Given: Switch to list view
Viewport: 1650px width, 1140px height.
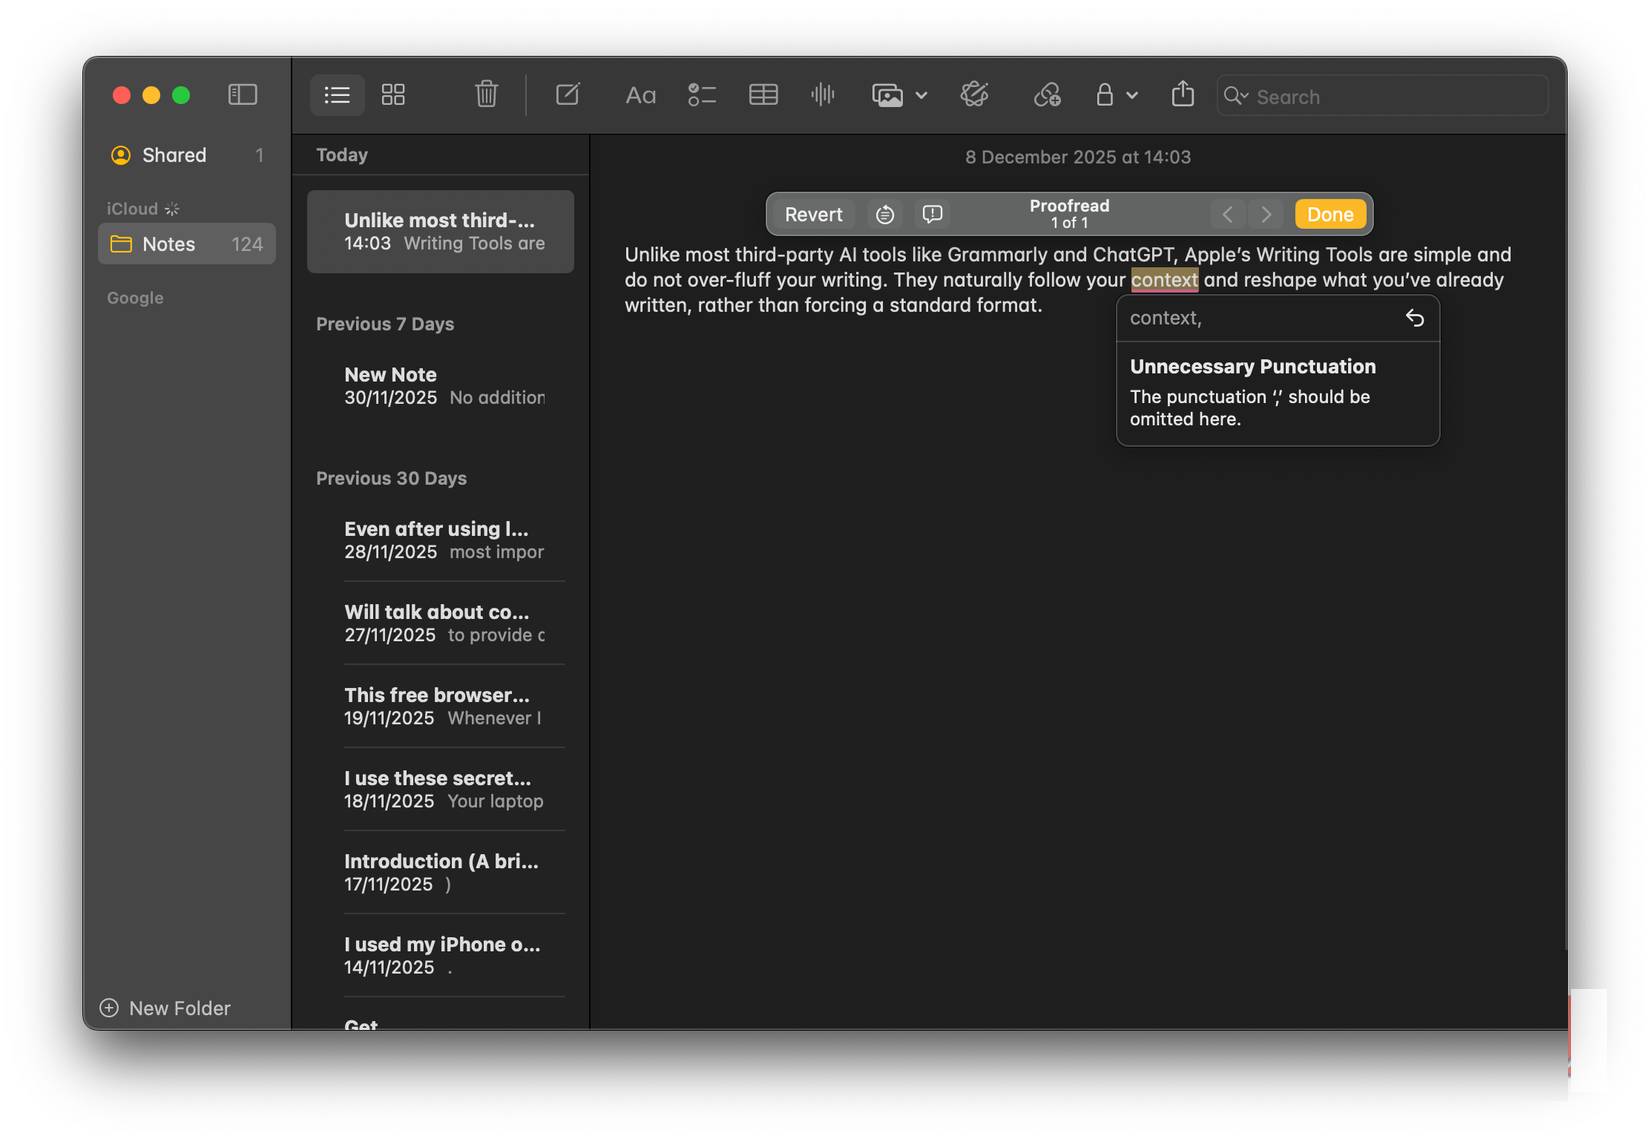Looking at the screenshot, I should tap(337, 95).
